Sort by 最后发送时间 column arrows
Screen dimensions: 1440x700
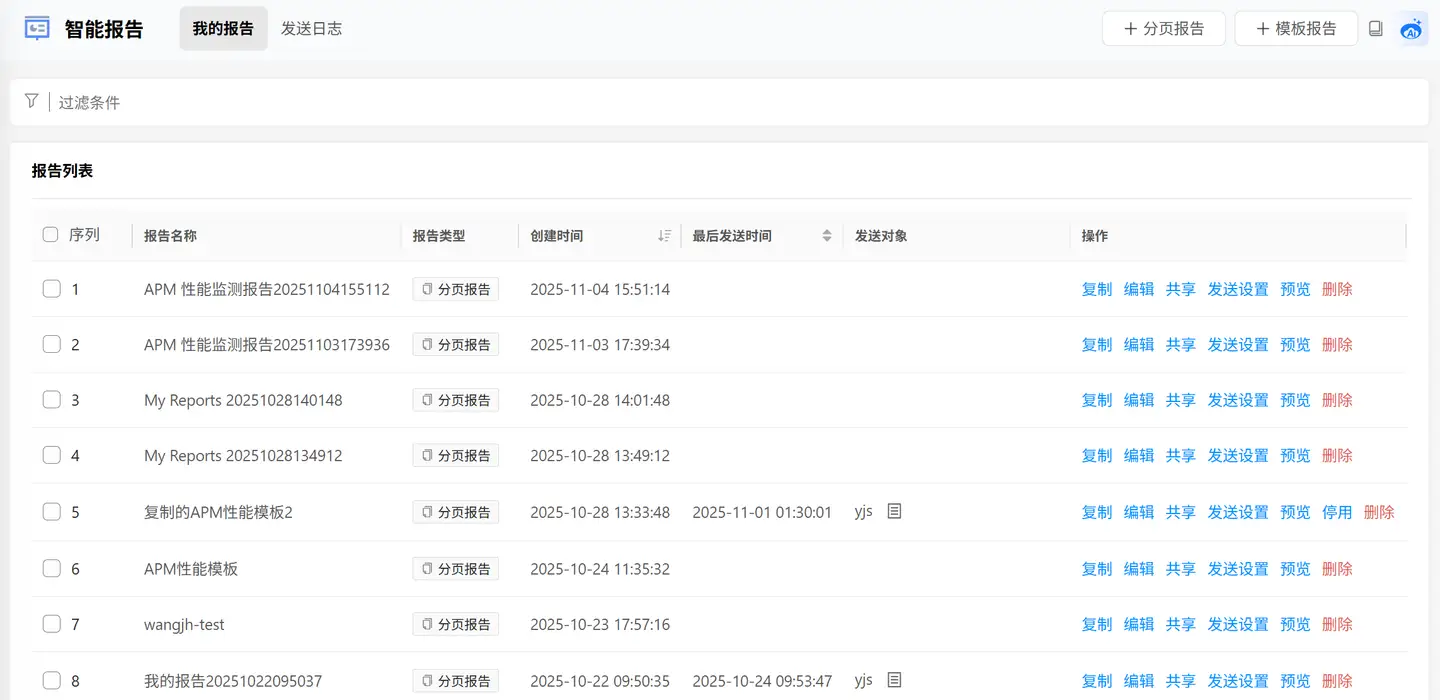pyautogui.click(x=827, y=236)
